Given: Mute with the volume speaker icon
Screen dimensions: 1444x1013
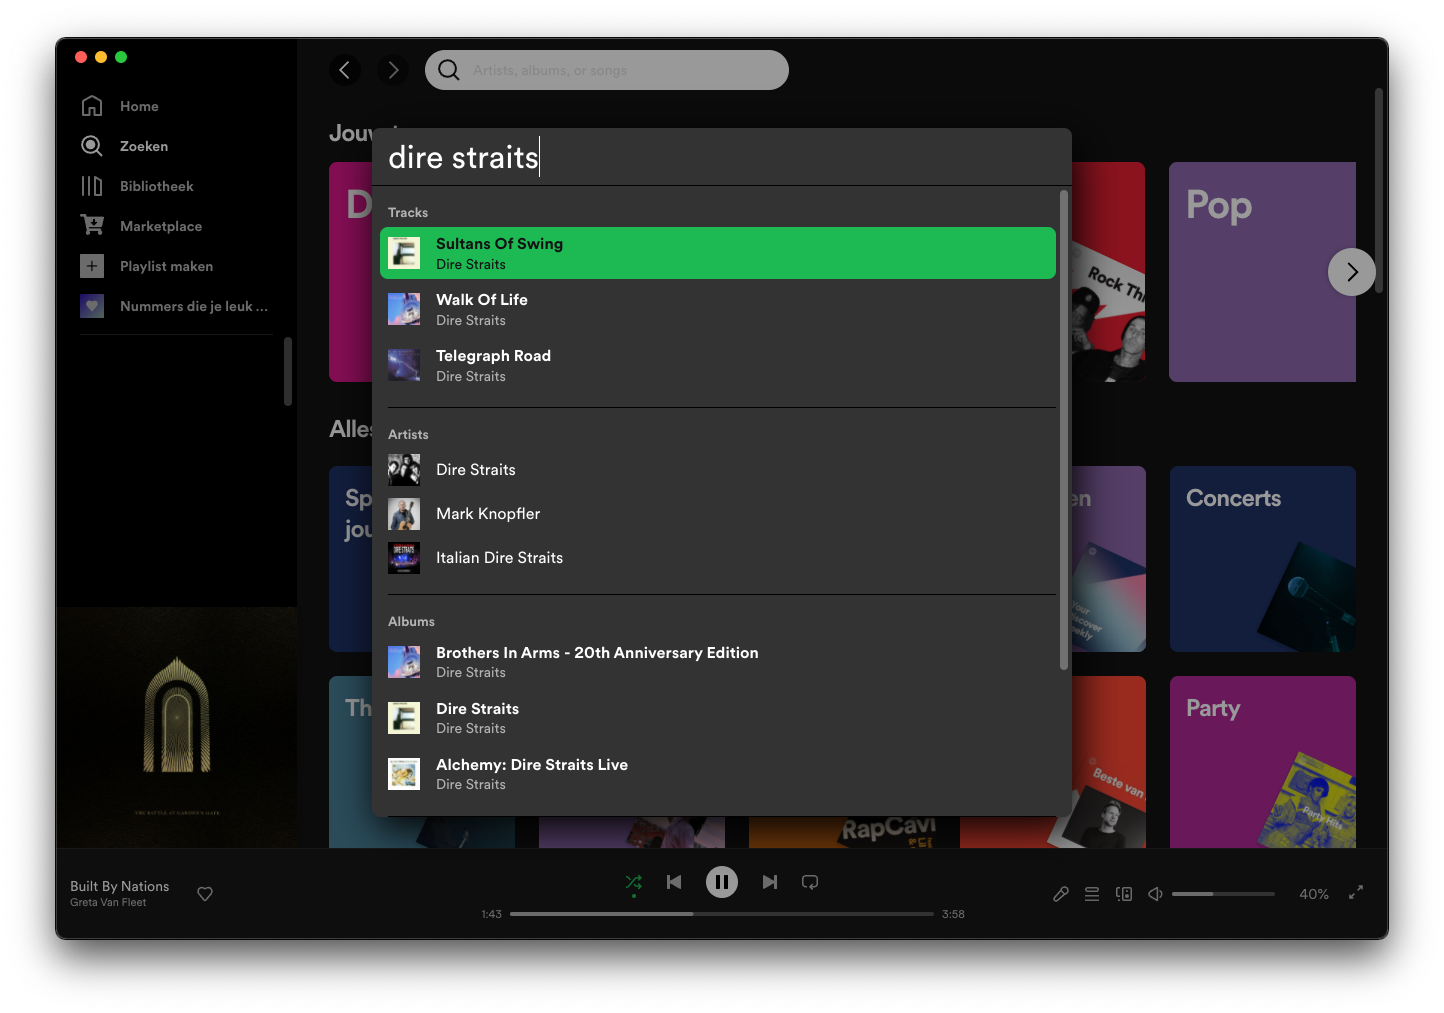Looking at the screenshot, I should [x=1155, y=894].
